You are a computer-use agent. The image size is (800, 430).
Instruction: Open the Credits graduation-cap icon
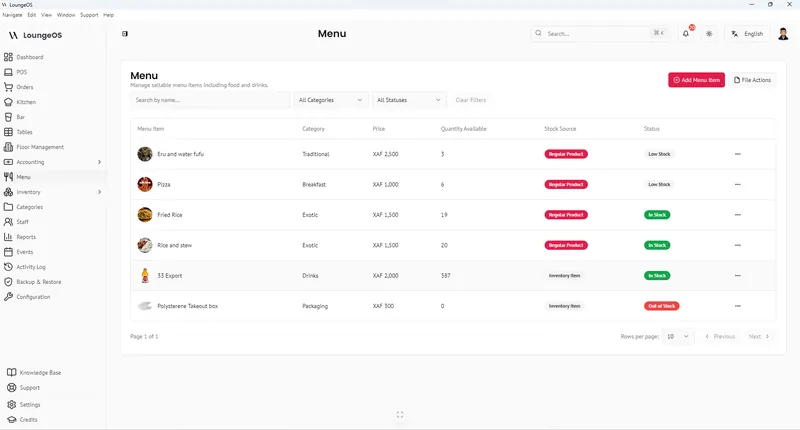[12, 419]
